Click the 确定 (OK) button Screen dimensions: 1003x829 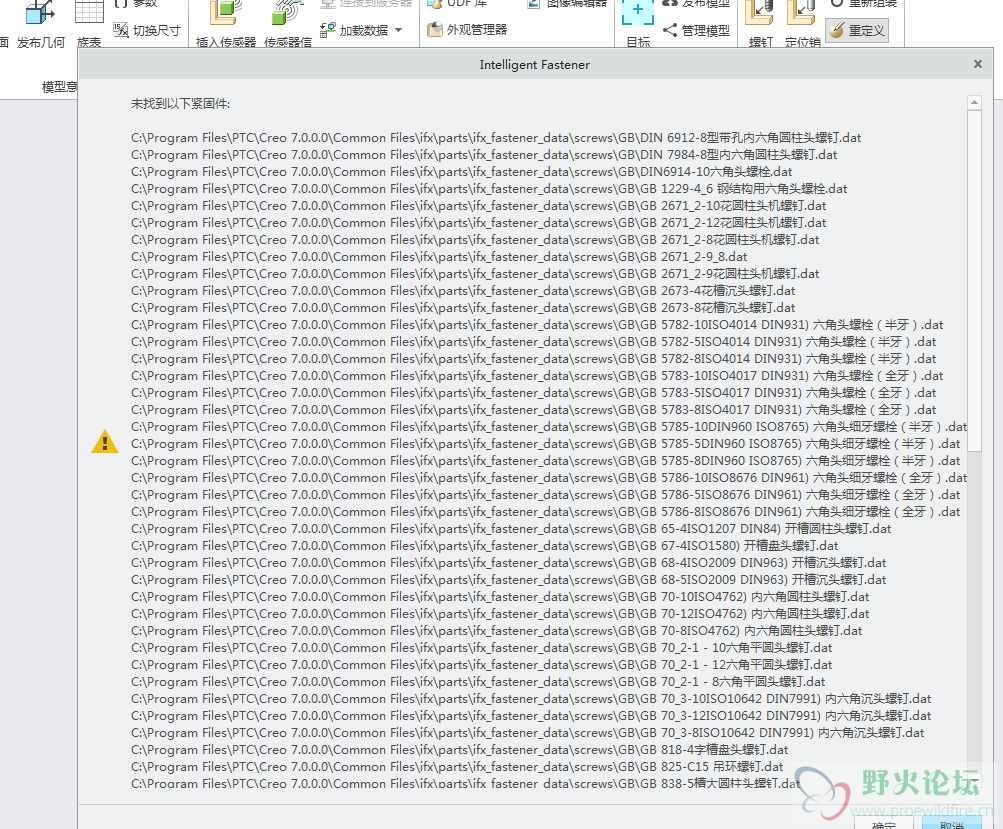[x=883, y=825]
